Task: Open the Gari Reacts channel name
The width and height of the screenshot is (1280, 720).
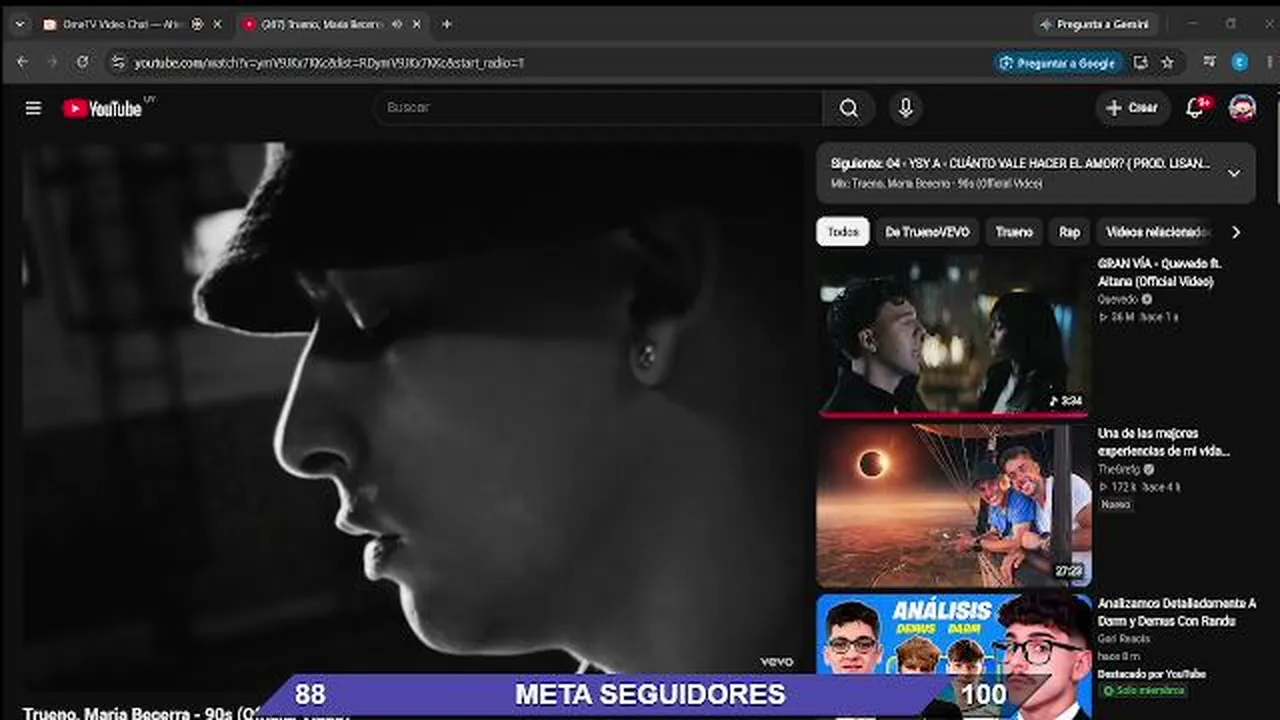Action: tap(1124, 639)
